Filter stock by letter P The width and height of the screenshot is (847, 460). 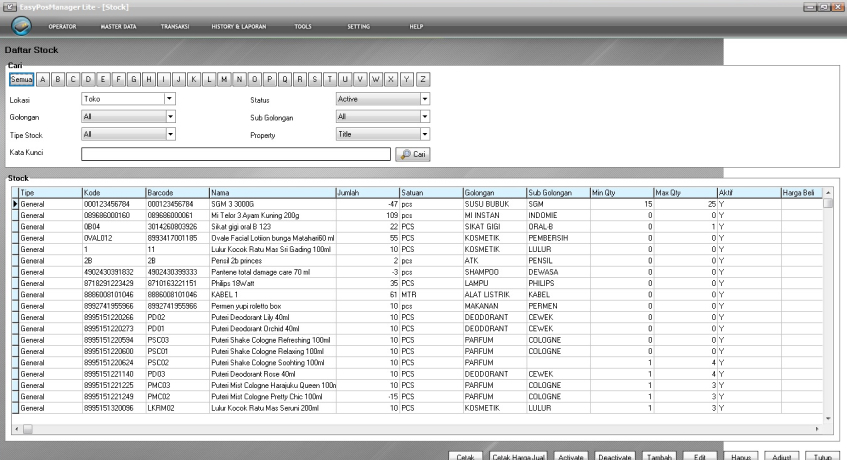tap(271, 78)
